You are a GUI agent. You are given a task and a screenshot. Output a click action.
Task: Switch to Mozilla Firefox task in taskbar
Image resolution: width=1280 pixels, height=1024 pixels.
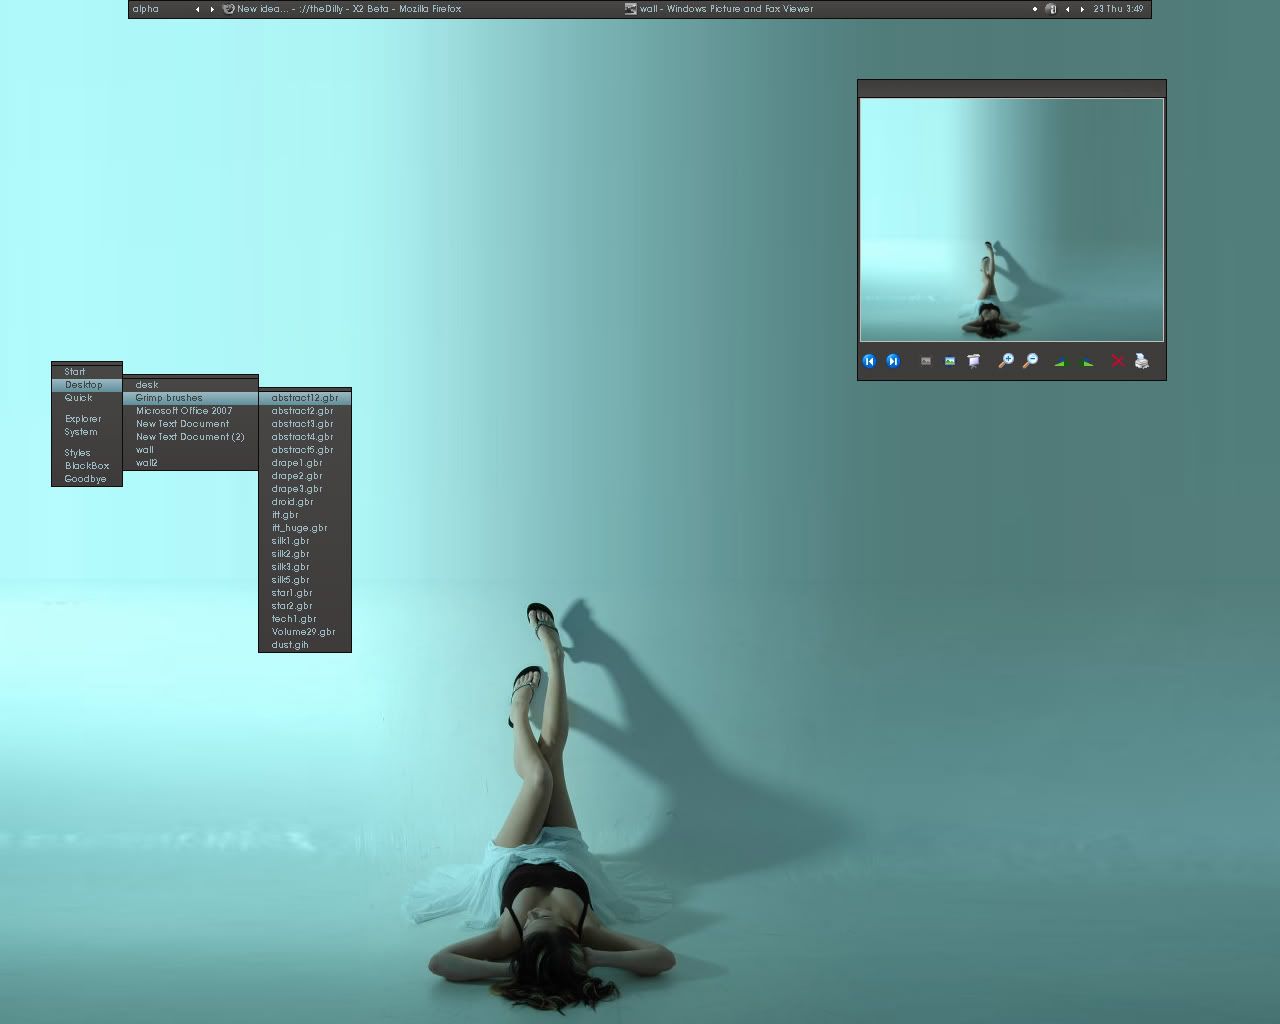(421, 9)
